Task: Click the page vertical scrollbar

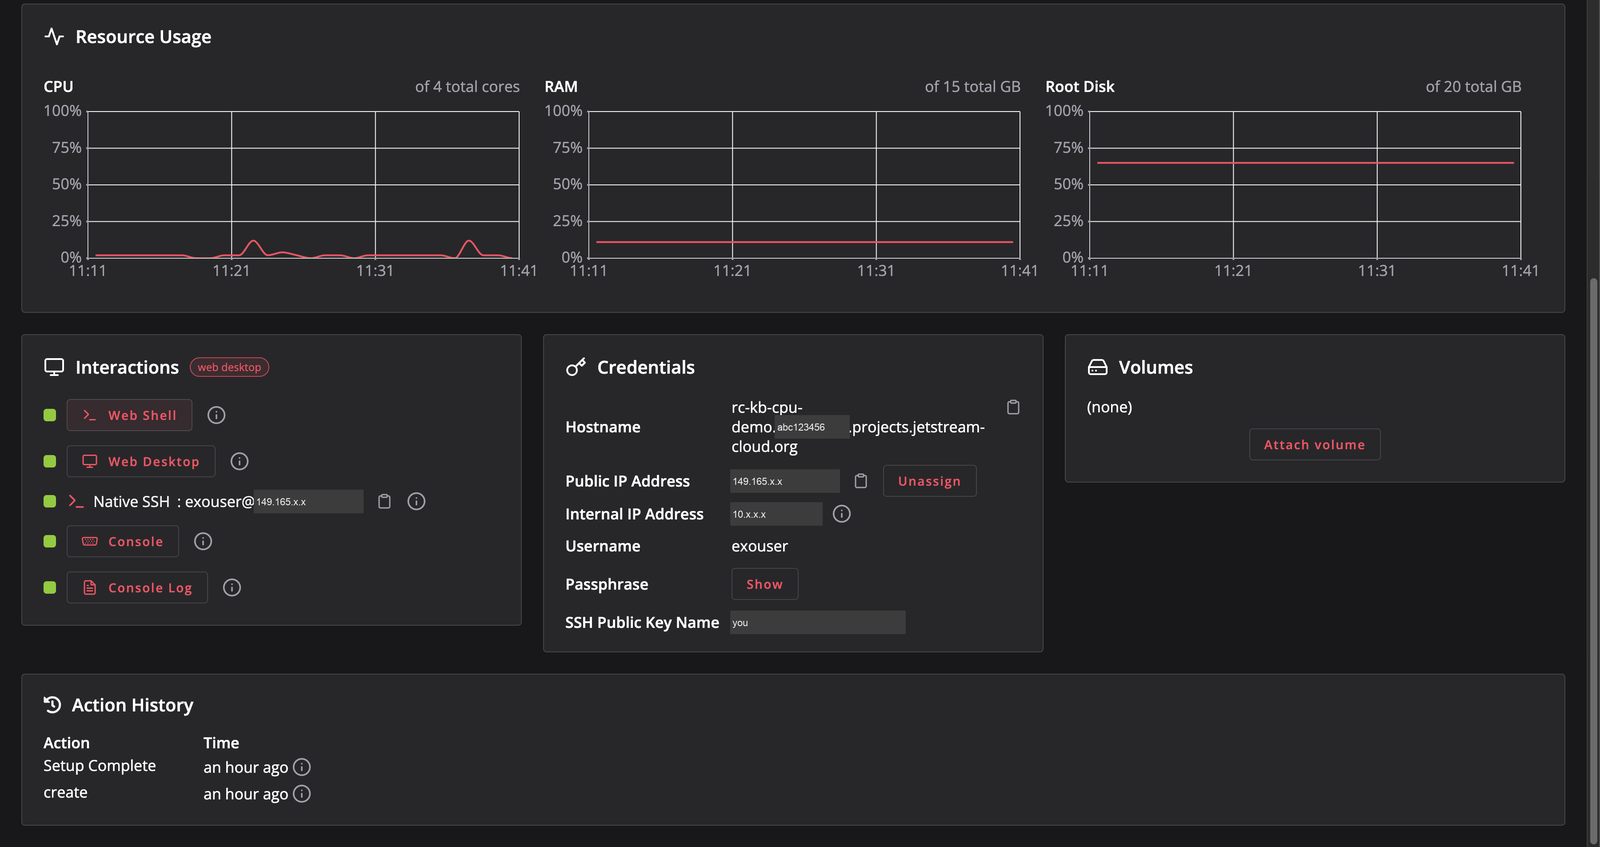Action: pos(1593,560)
